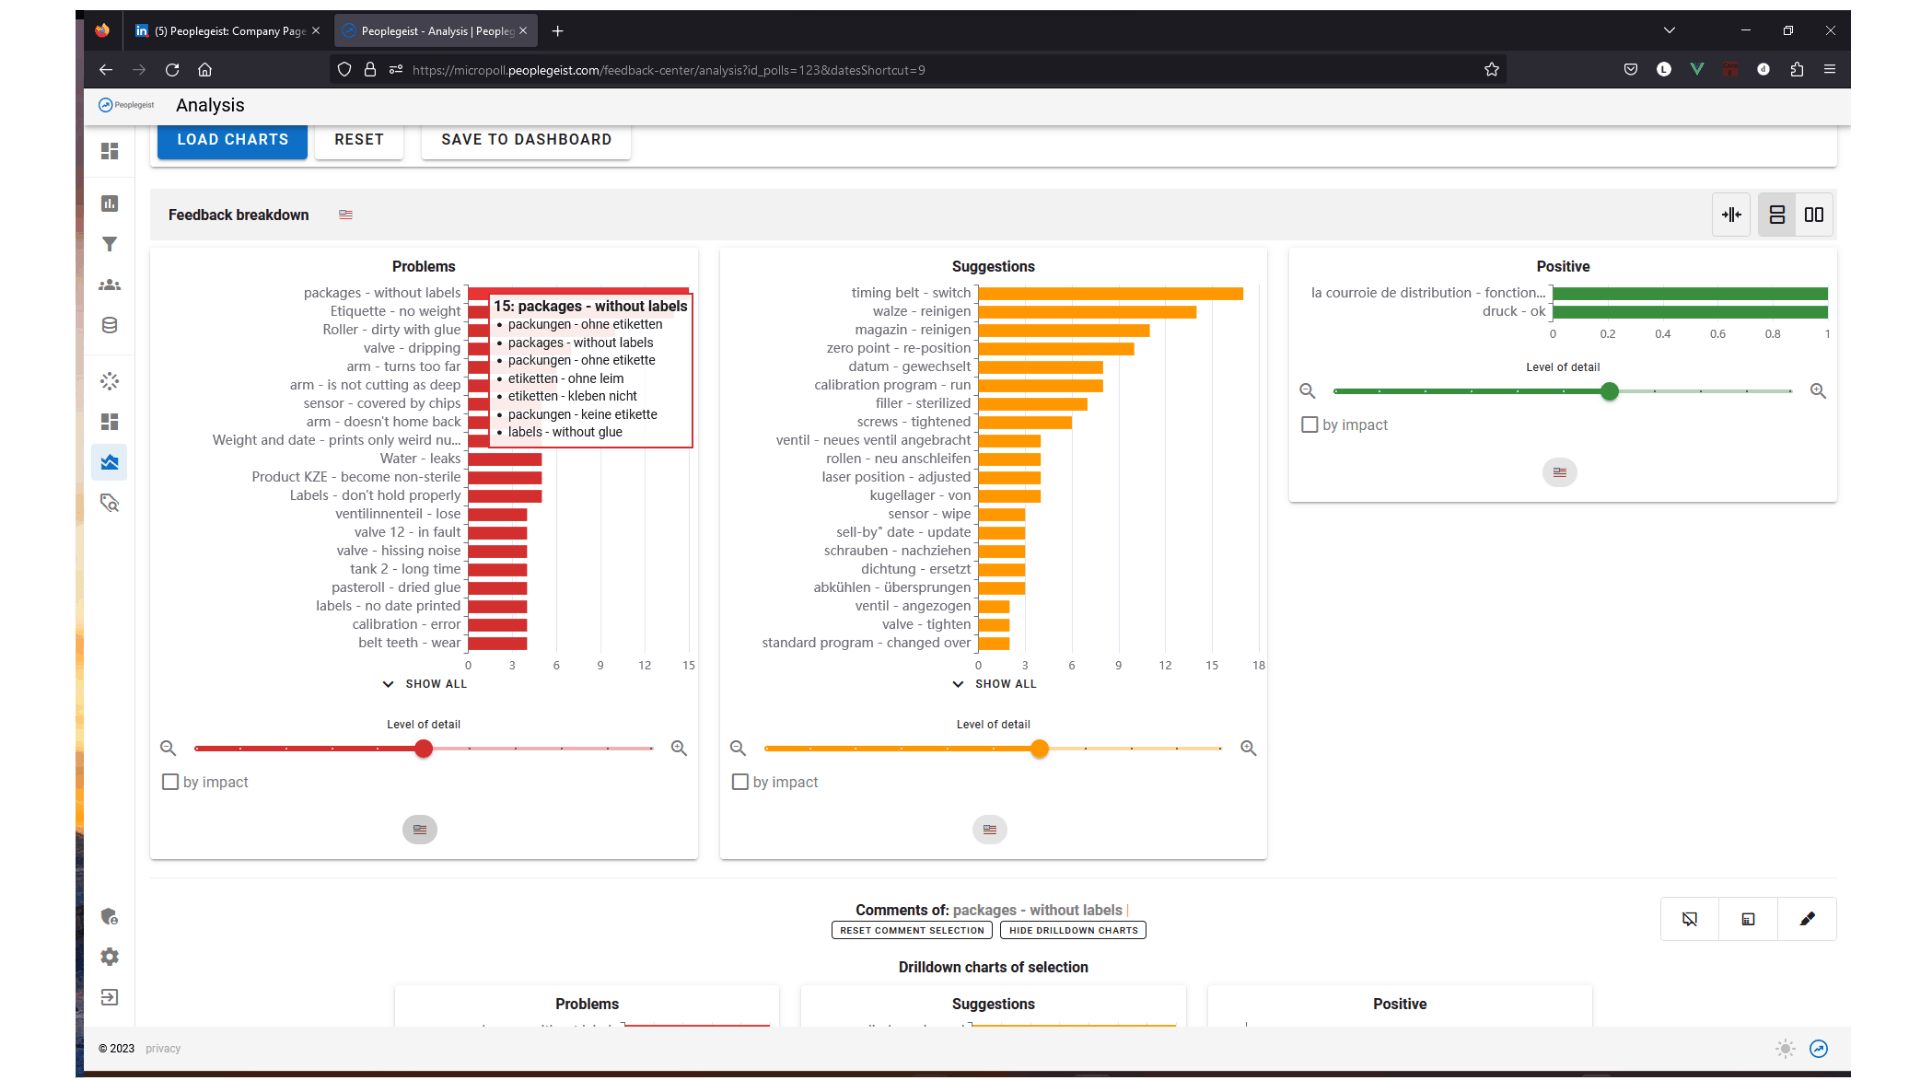
Task: Adjust the Level of detail slider for Suggestions
Action: 1039,748
